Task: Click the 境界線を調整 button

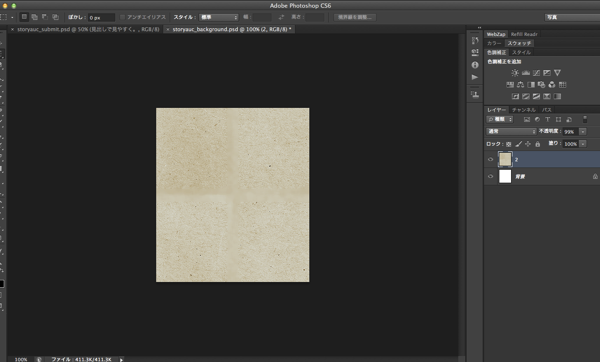Action: pos(355,17)
